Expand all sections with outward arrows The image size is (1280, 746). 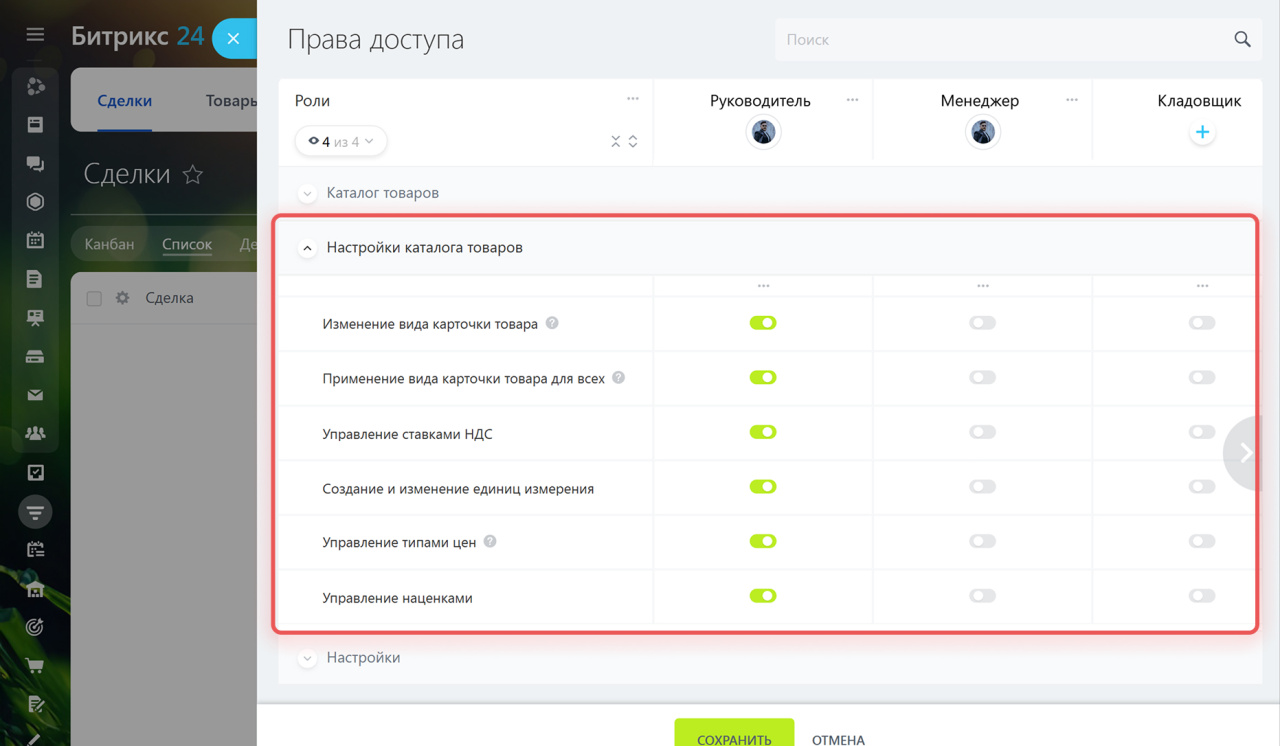(x=633, y=141)
